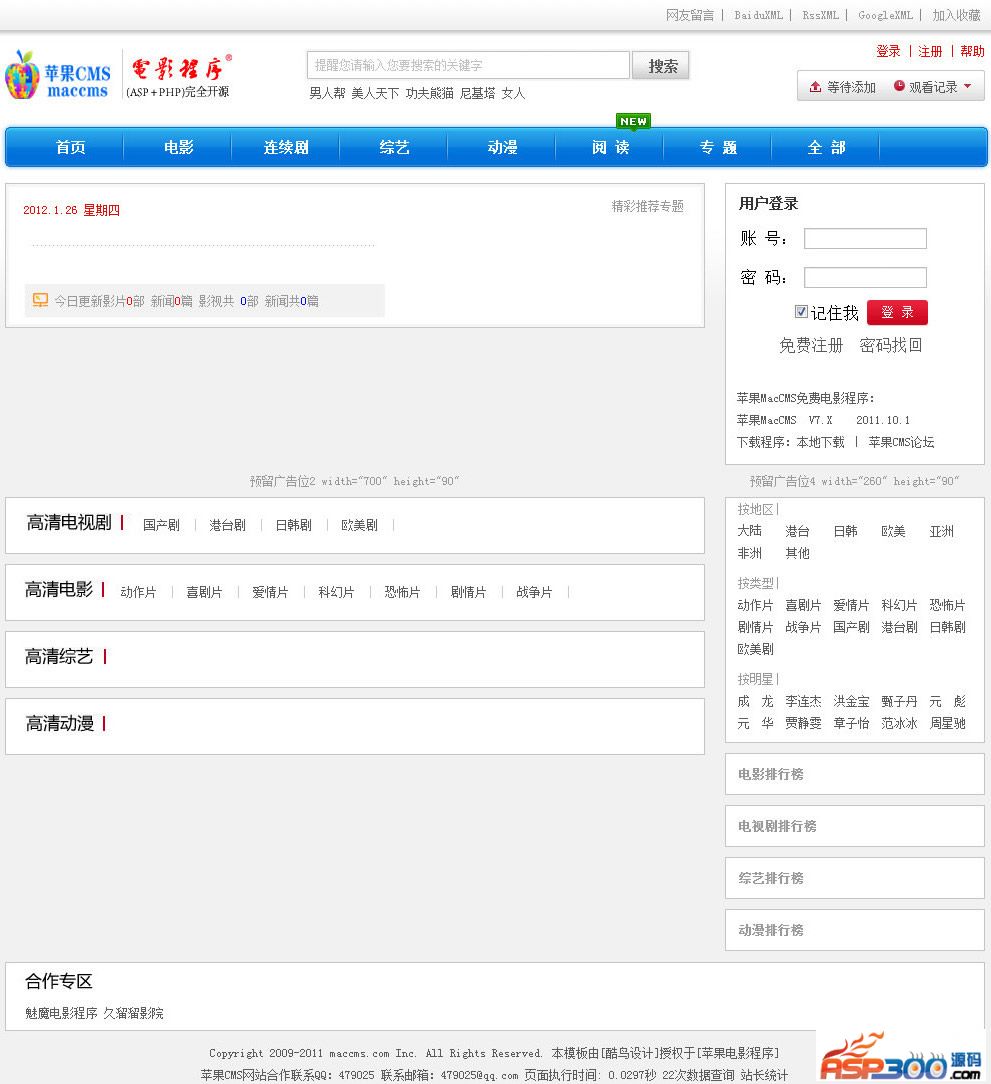Open the 综艺 navigation tab

(394, 147)
